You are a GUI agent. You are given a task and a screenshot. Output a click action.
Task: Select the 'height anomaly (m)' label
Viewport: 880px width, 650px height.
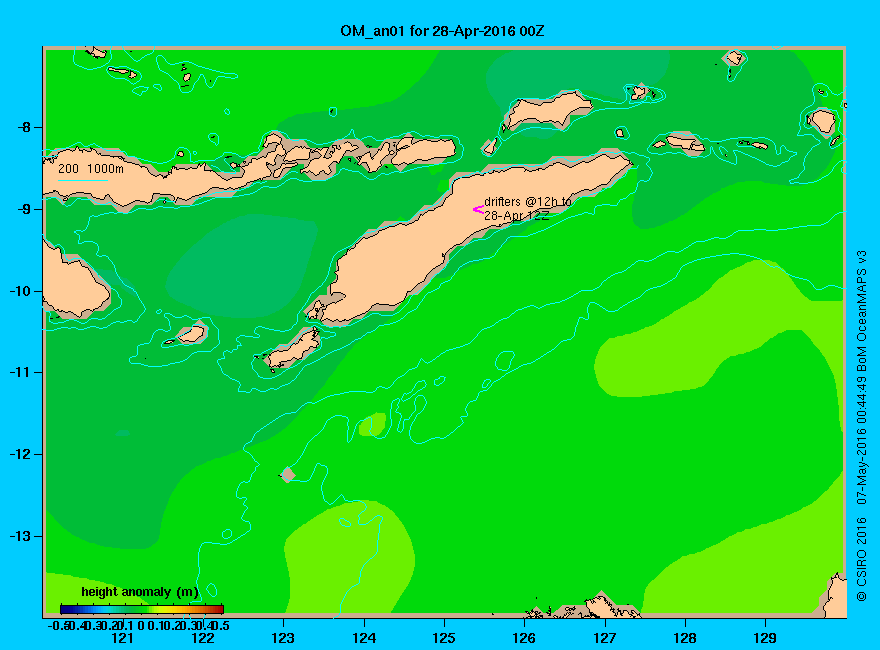coord(140,592)
